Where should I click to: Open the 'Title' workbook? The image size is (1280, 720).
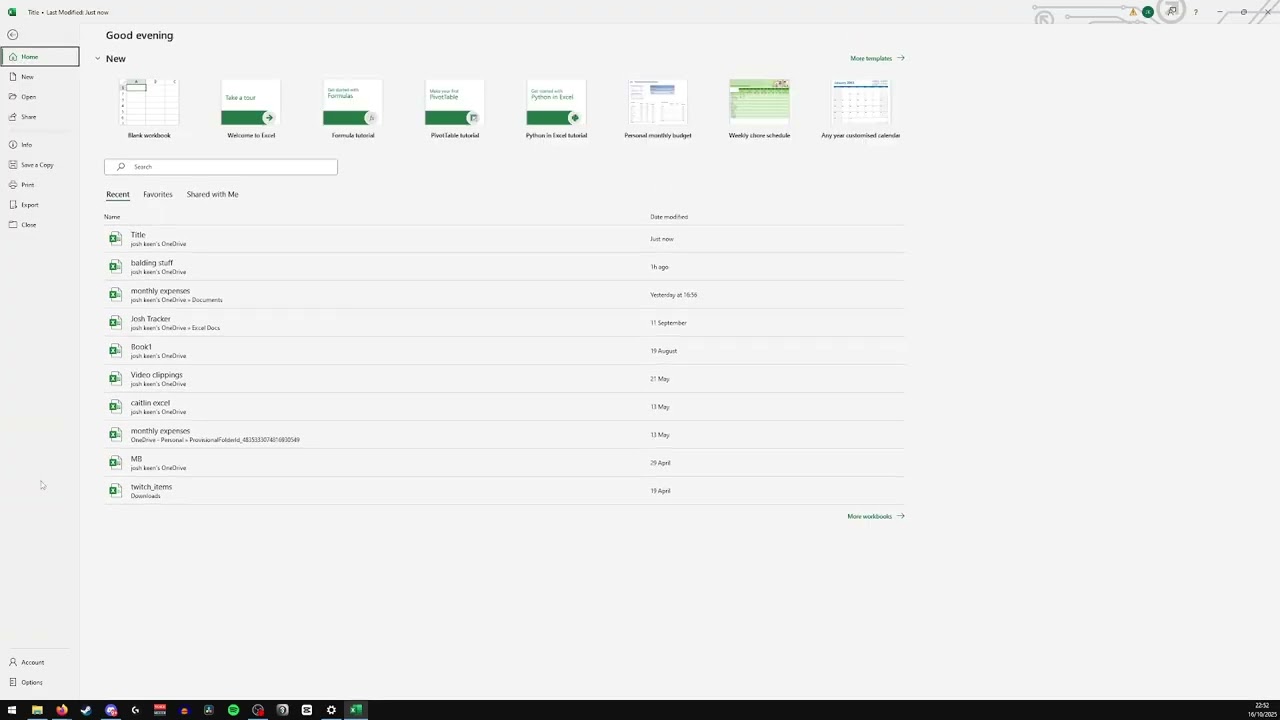[x=504, y=239]
